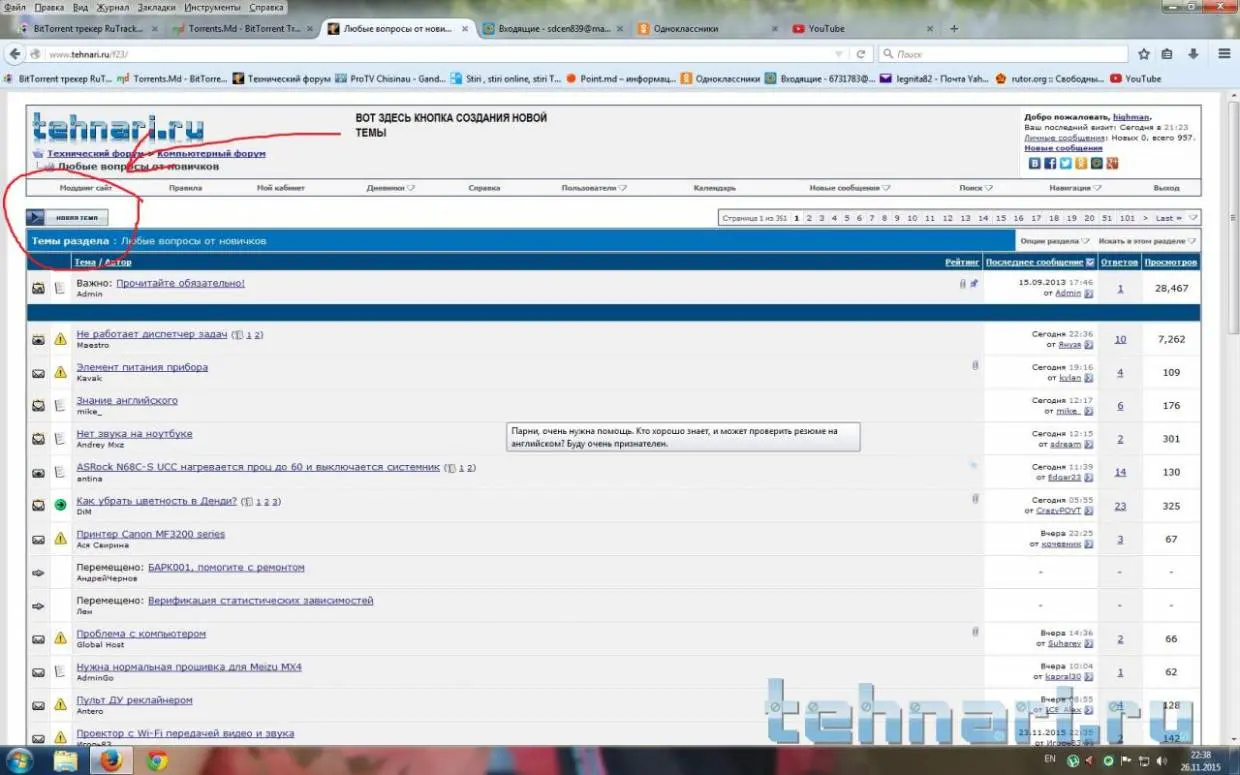1240x775 pixels.
Task: Open thread 'Нужна нормальная прошивка для Meizu MX4'
Action: point(189,667)
